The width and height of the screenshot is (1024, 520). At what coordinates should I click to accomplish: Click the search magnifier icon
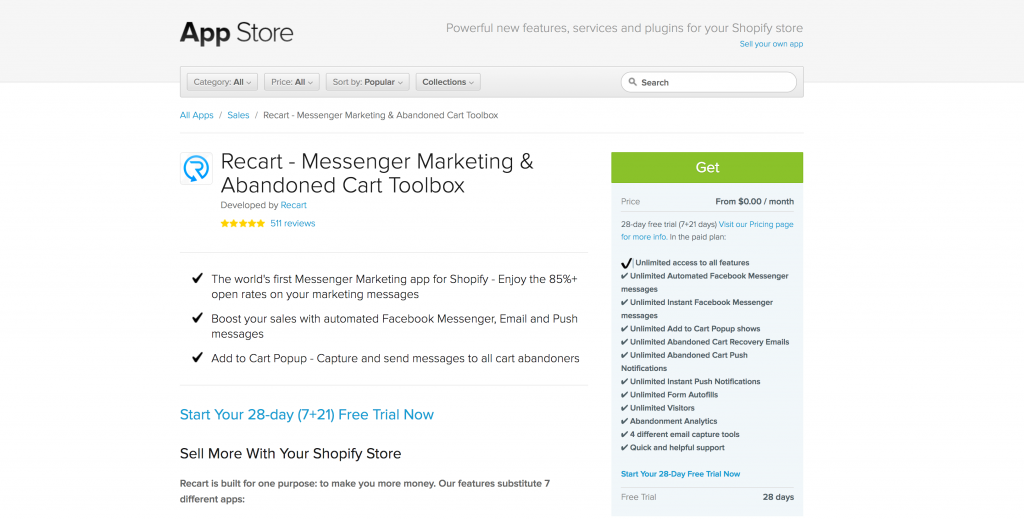coord(632,82)
